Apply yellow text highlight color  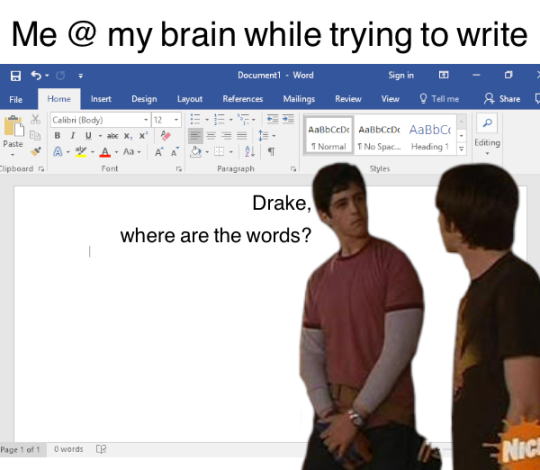81,152
